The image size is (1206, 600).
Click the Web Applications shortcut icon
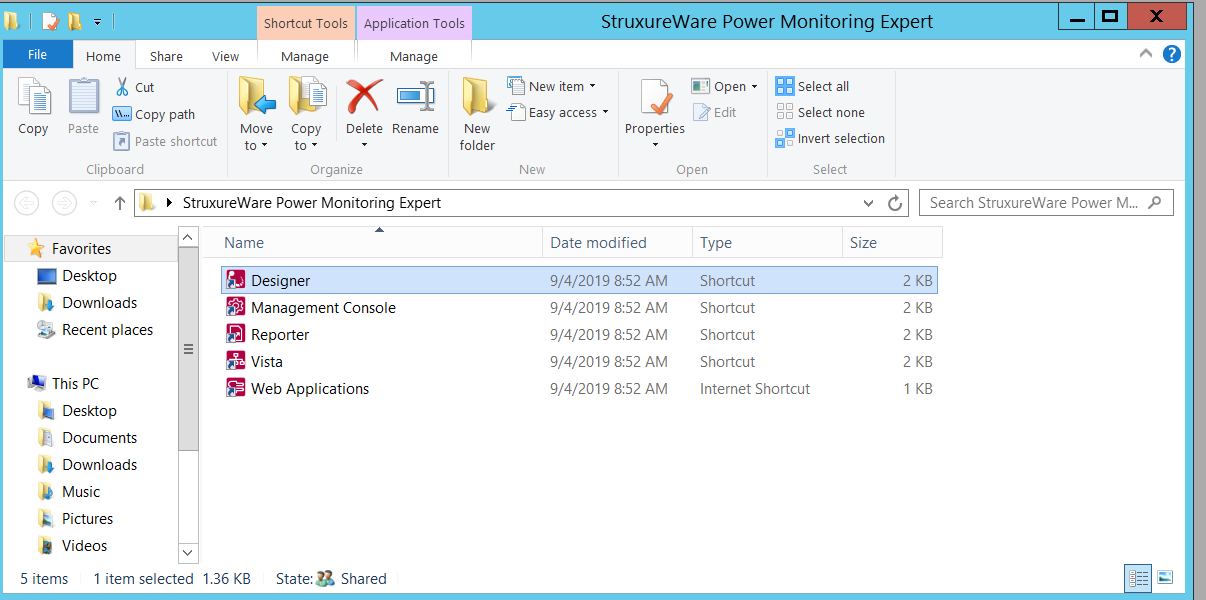click(236, 389)
